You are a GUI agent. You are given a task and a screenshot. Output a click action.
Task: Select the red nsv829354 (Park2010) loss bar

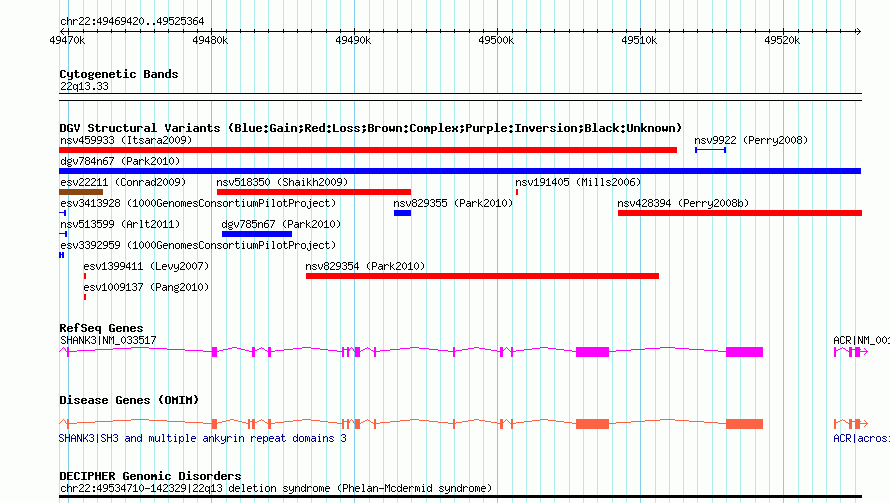point(482,276)
